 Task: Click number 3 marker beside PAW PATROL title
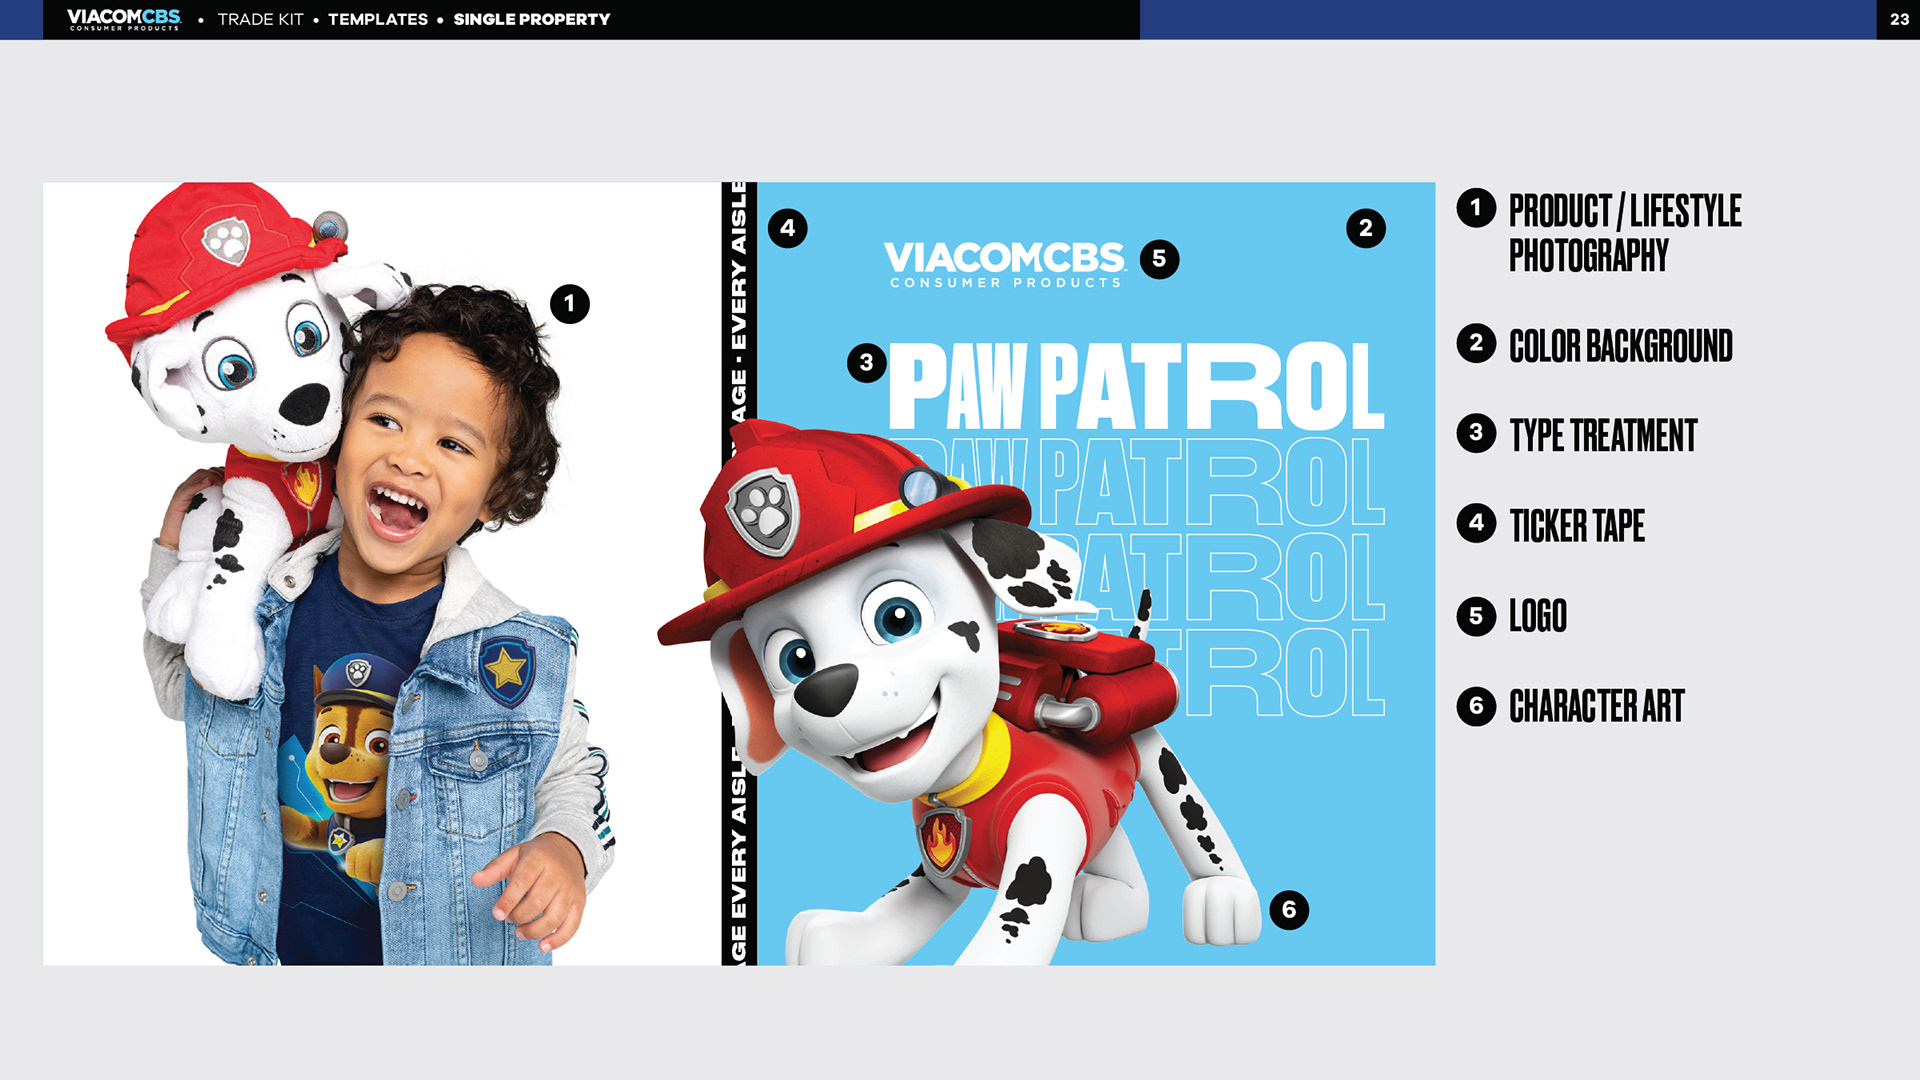point(866,363)
